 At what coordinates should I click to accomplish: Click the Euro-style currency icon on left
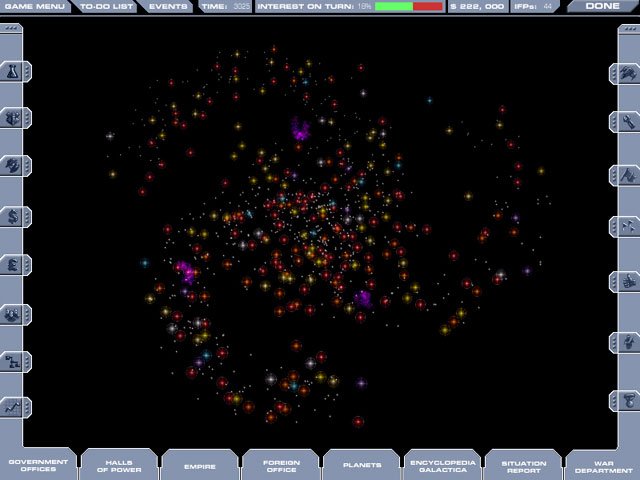click(x=15, y=264)
